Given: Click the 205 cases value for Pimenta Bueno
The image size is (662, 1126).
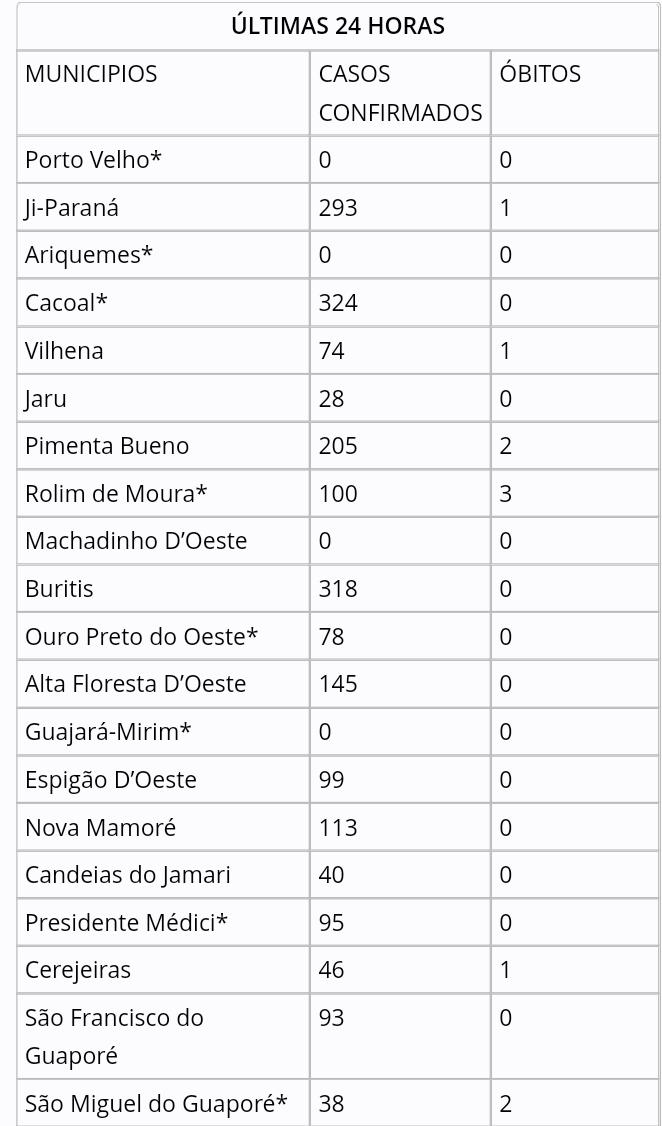Looking at the screenshot, I should 338,446.
